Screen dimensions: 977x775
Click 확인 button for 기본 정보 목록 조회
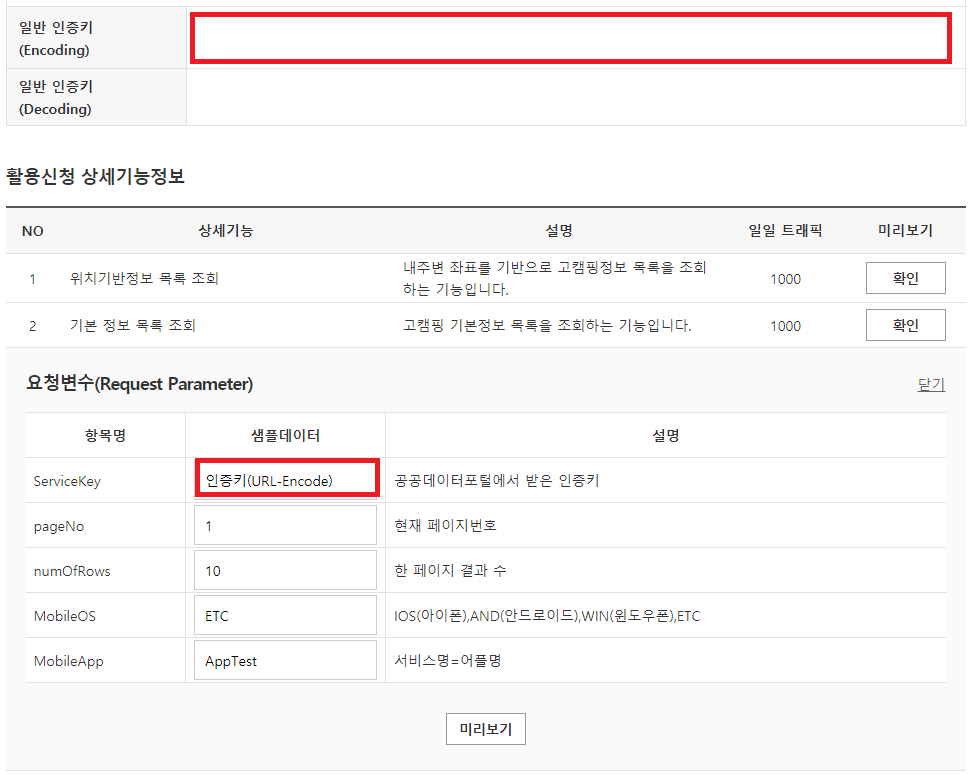pos(905,325)
